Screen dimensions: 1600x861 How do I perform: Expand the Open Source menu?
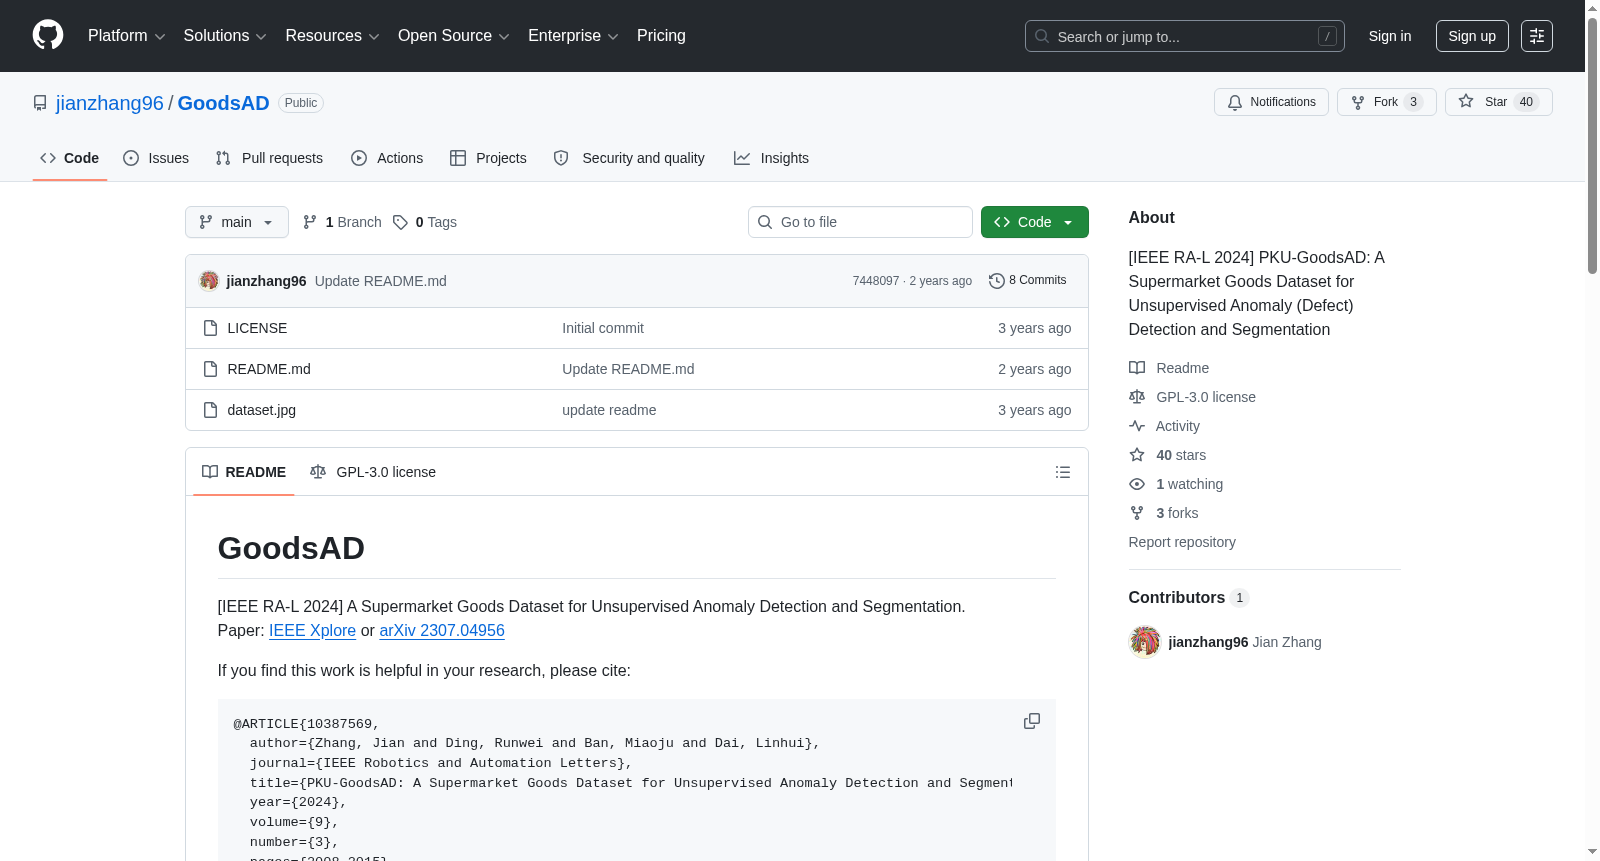pyautogui.click(x=454, y=36)
